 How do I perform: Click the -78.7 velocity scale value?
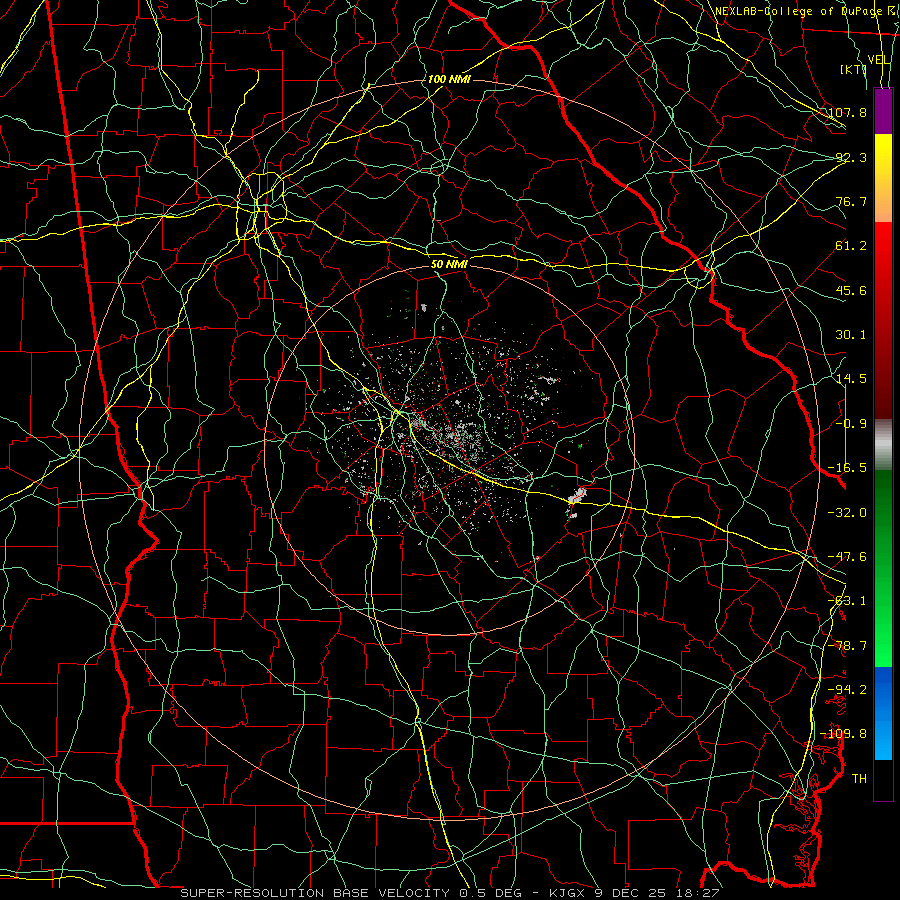tap(848, 646)
